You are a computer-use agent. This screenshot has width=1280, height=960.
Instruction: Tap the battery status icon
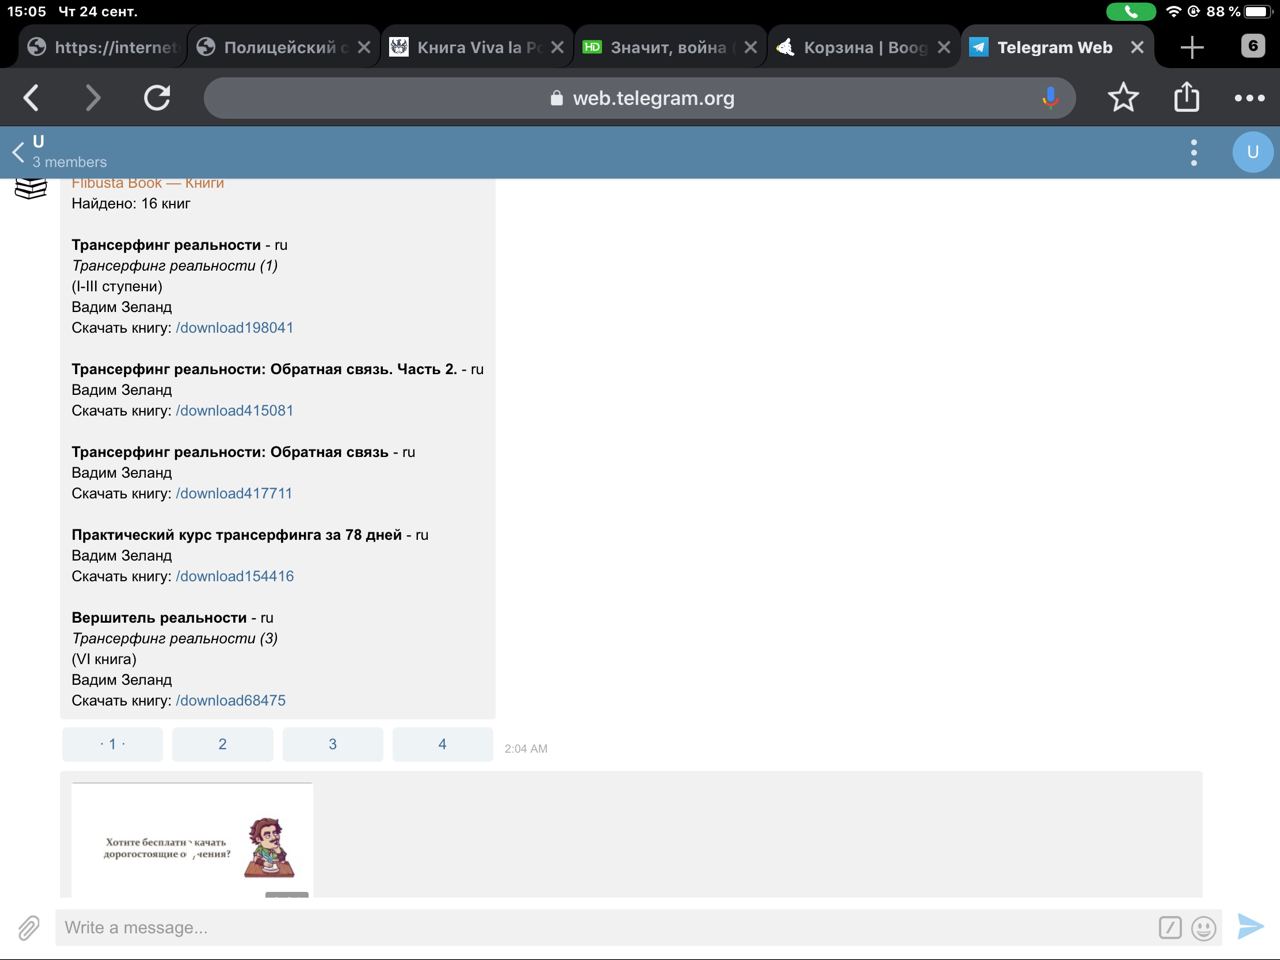(1257, 12)
